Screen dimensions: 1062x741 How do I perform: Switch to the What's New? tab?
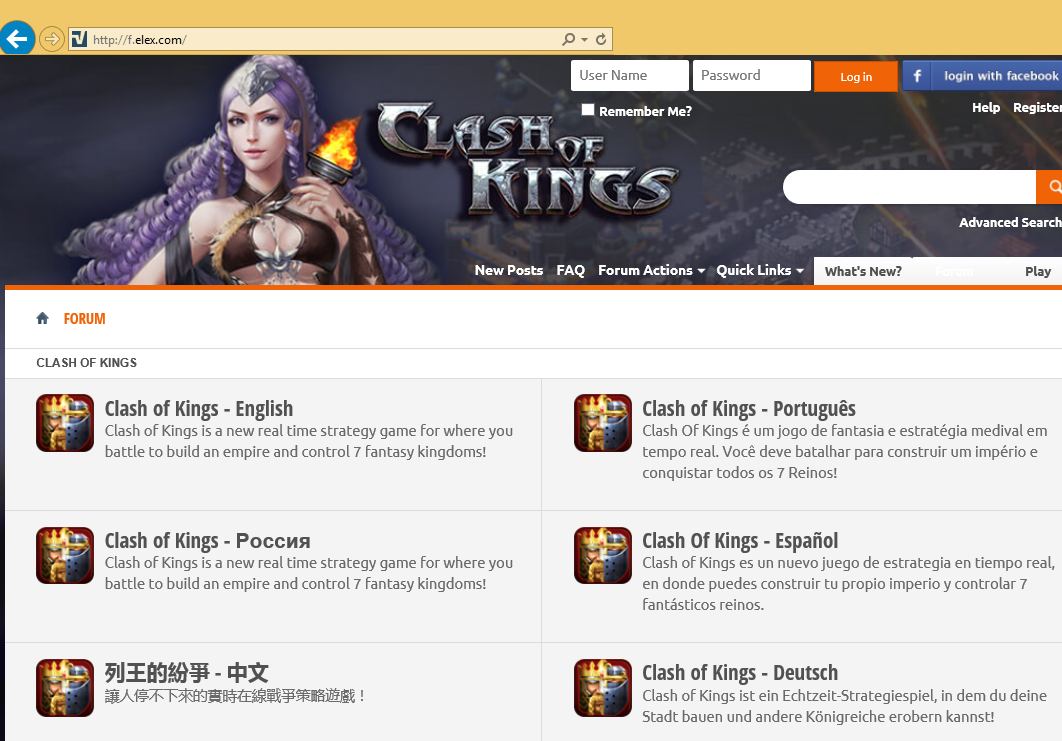(x=863, y=272)
